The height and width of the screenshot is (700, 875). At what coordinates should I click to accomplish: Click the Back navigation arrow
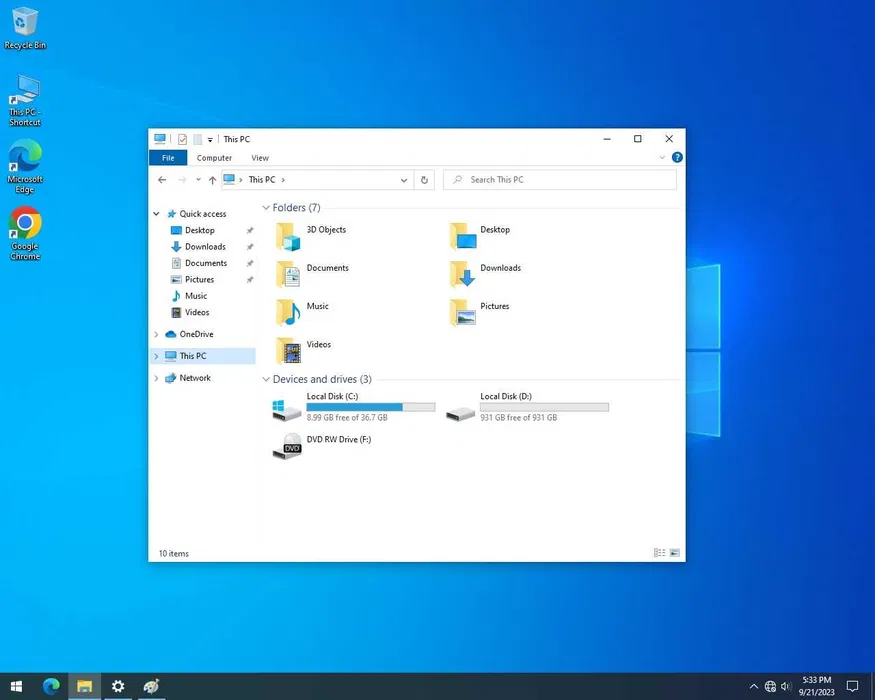point(162,180)
